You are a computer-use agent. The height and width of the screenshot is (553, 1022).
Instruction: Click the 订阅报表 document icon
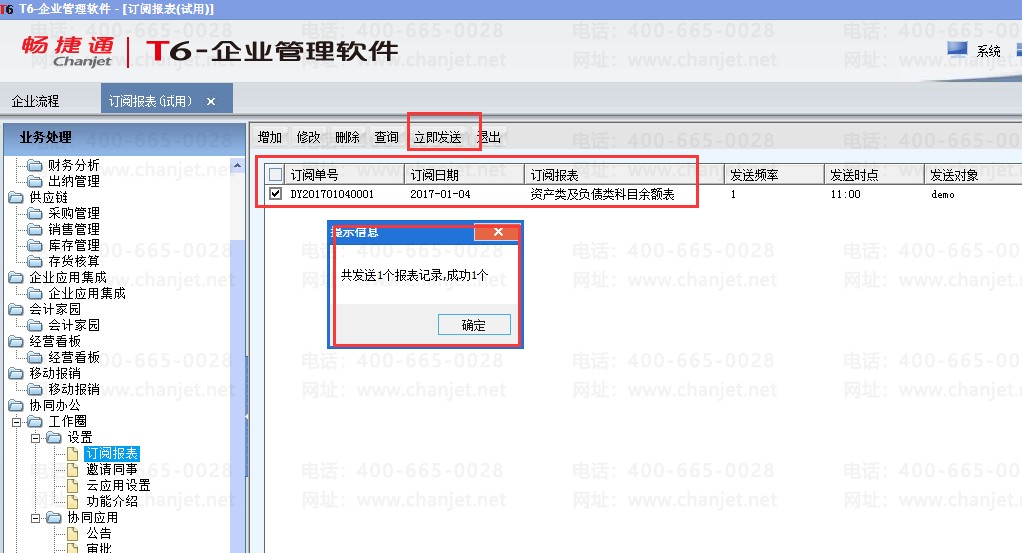tap(73, 453)
